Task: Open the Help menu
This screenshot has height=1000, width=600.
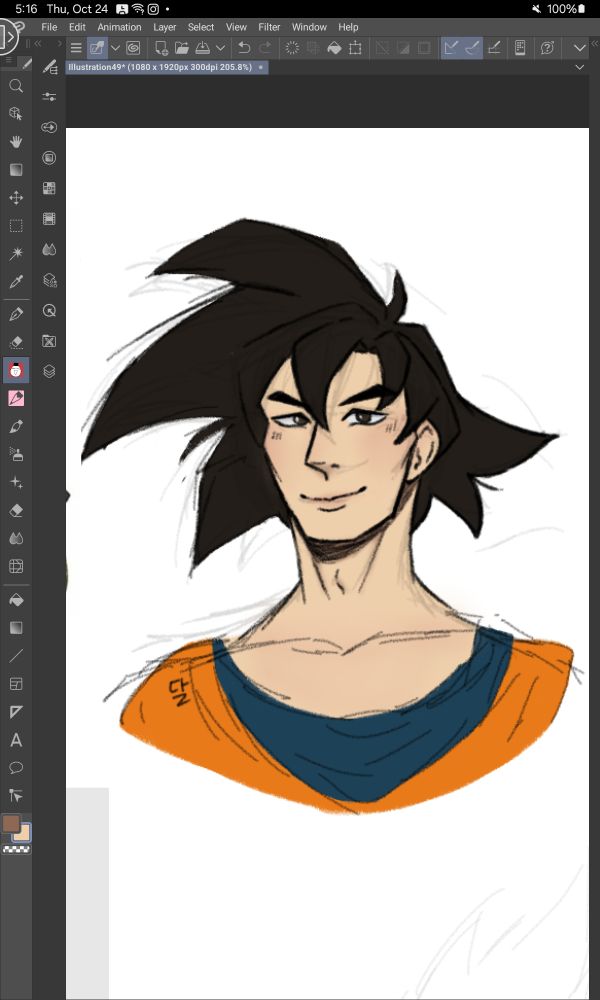Action: click(x=348, y=27)
